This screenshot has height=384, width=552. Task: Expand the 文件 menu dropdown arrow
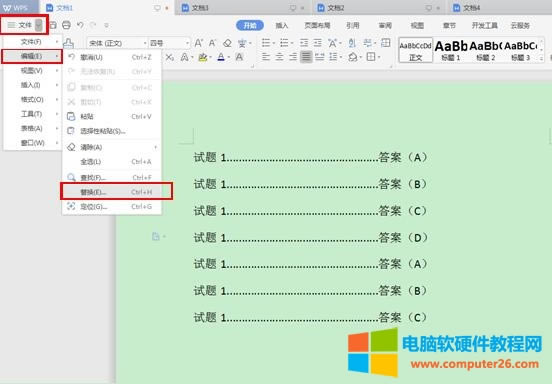click(39, 25)
